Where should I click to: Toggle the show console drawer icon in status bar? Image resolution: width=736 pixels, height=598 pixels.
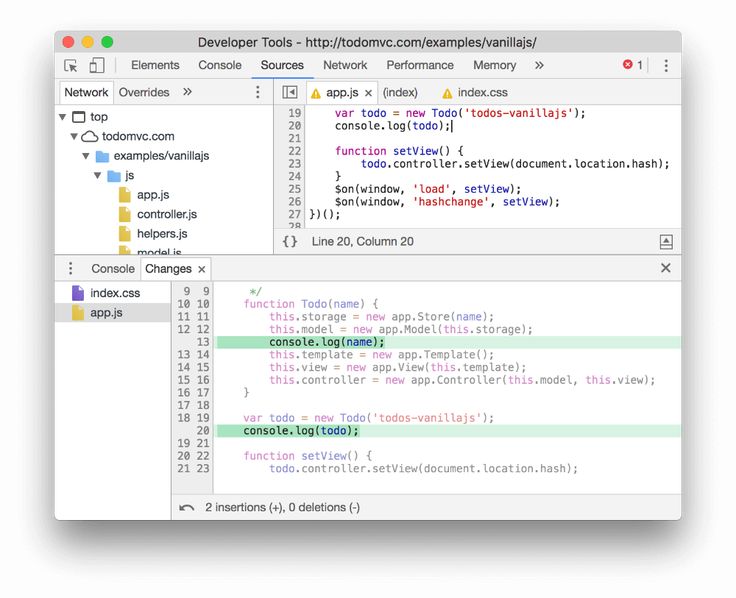click(666, 242)
